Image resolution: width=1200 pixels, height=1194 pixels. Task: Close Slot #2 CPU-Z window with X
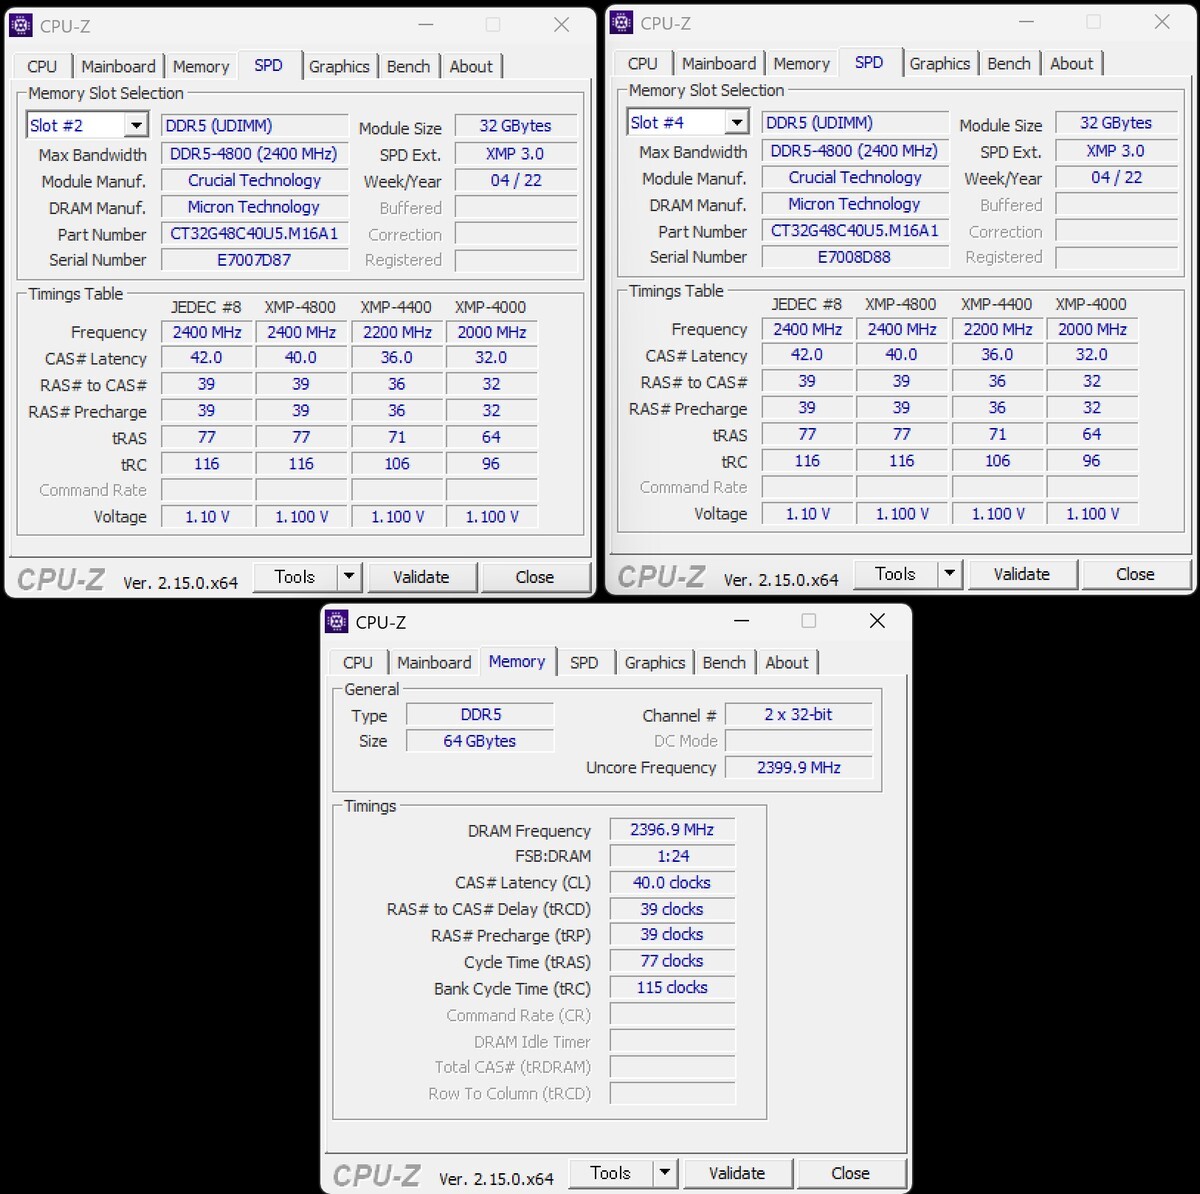pos(561,25)
